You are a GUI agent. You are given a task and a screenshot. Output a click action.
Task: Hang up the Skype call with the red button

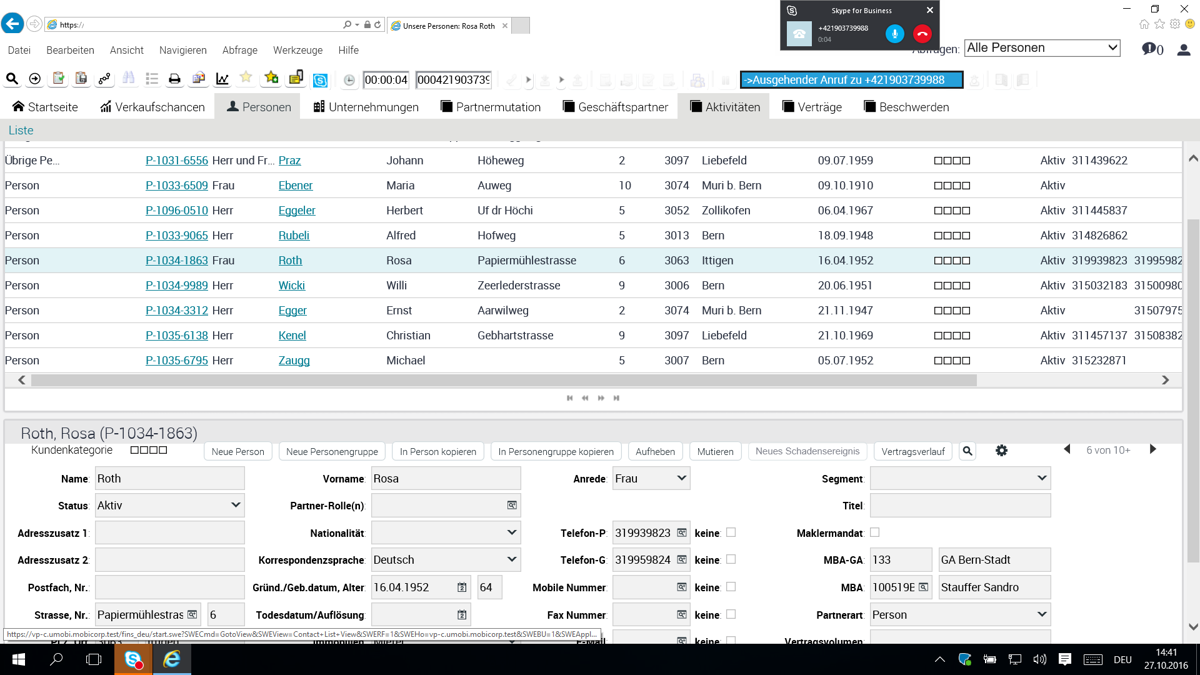[922, 34]
